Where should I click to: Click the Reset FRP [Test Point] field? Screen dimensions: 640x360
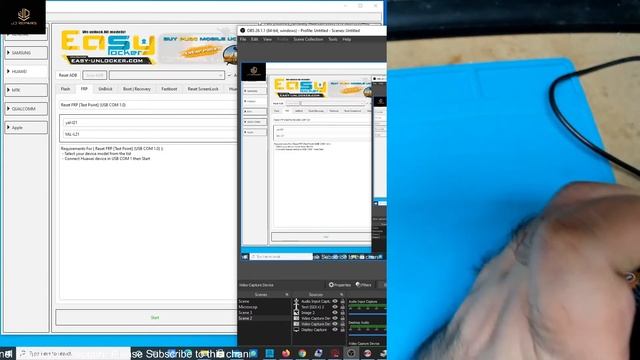click(148, 105)
